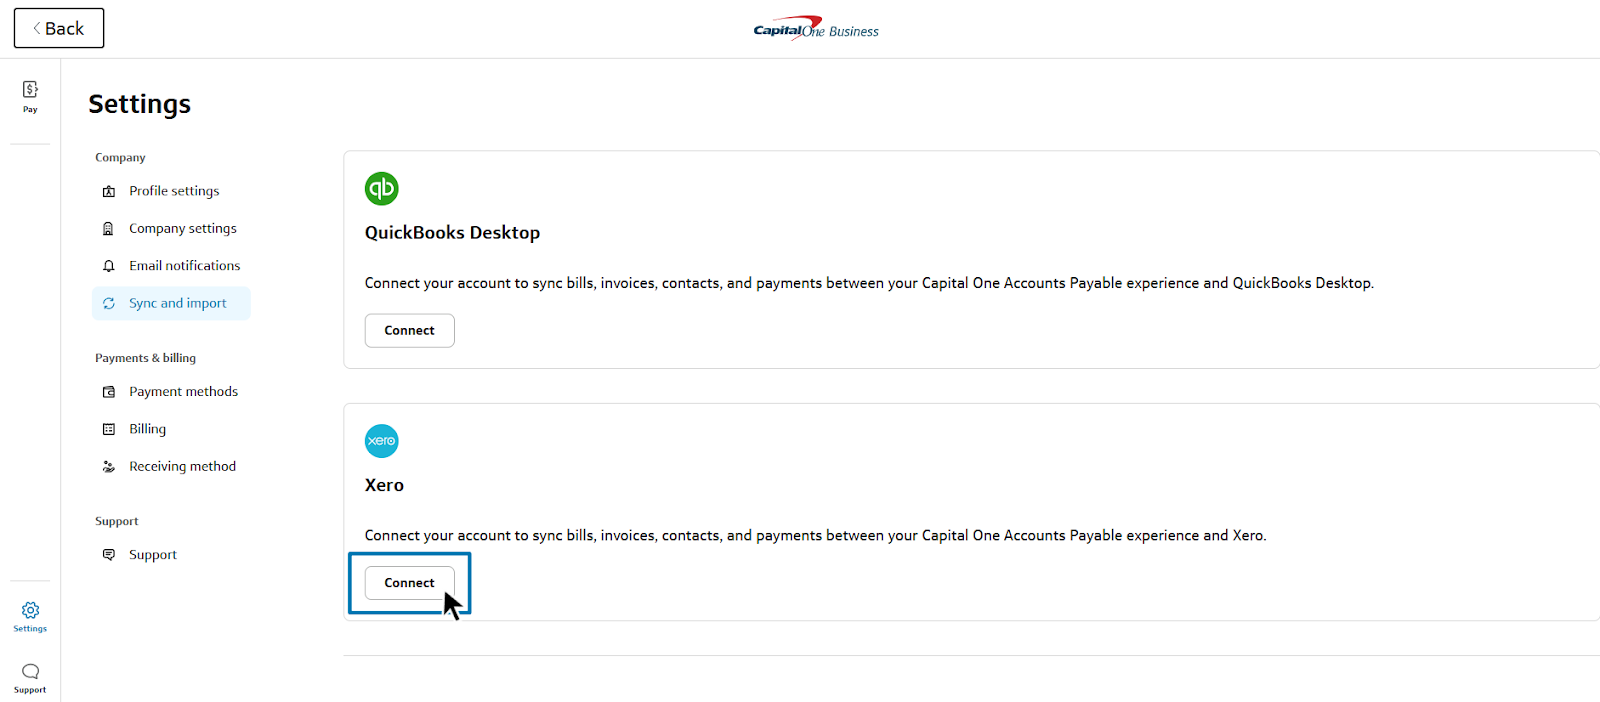
Task: Connect the Xero account
Action: 409,583
